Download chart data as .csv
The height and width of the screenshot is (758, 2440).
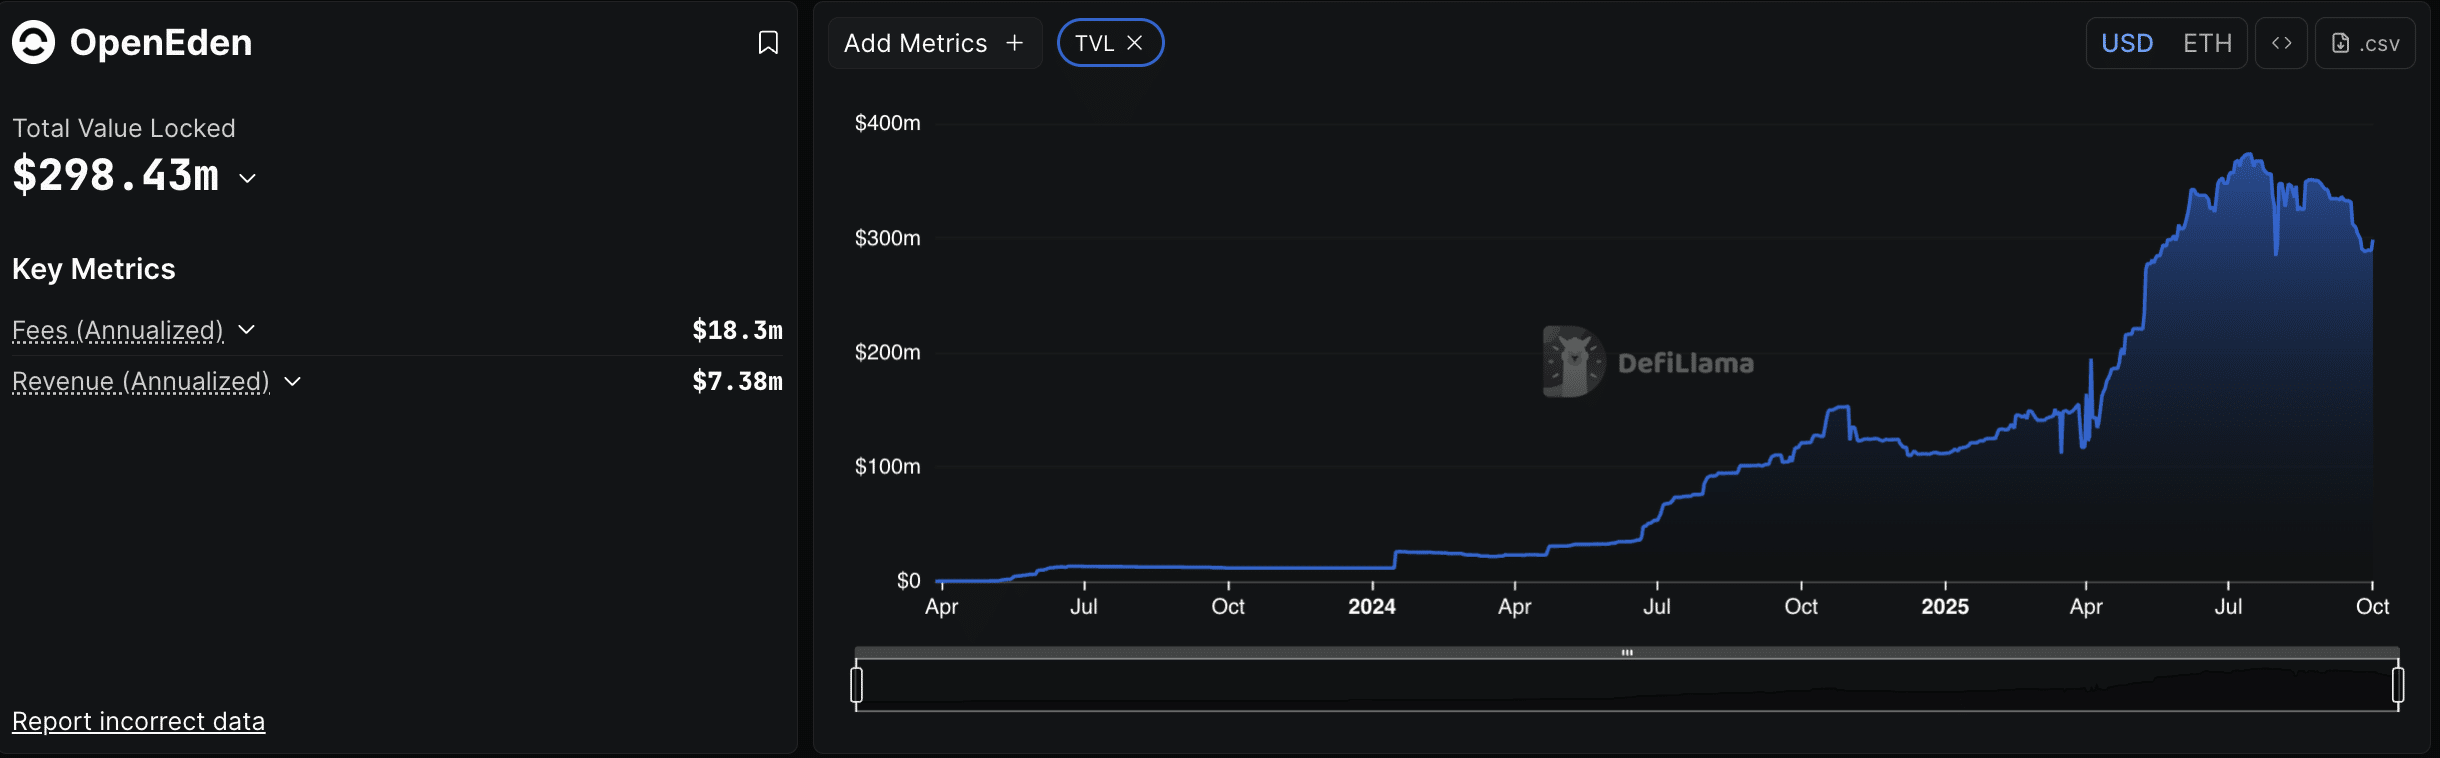2365,43
